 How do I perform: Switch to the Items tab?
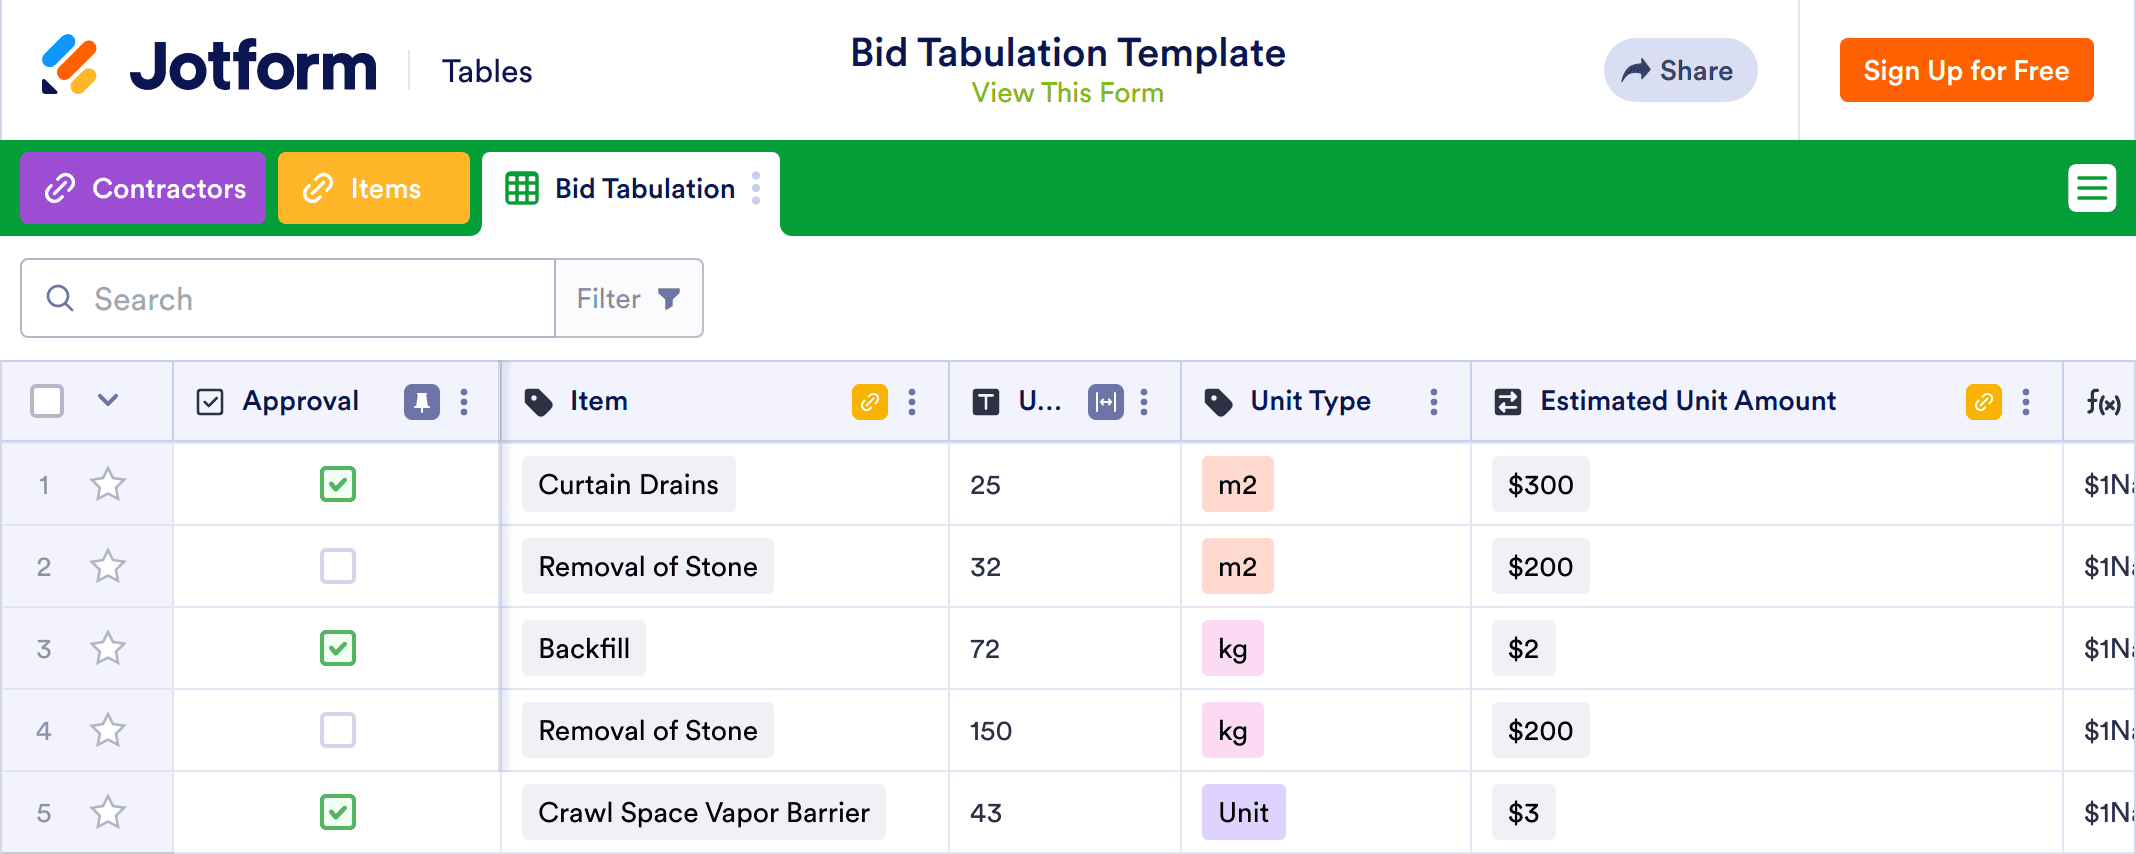[x=373, y=188]
